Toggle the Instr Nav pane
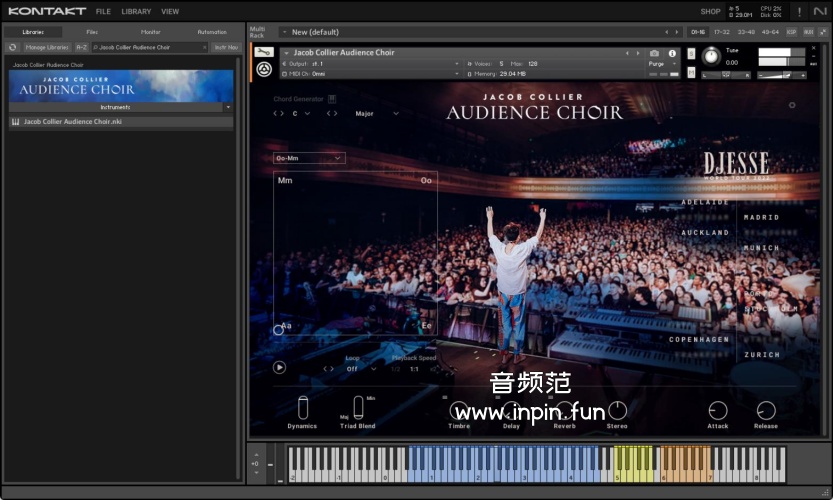This screenshot has width=833, height=500. pos(226,47)
